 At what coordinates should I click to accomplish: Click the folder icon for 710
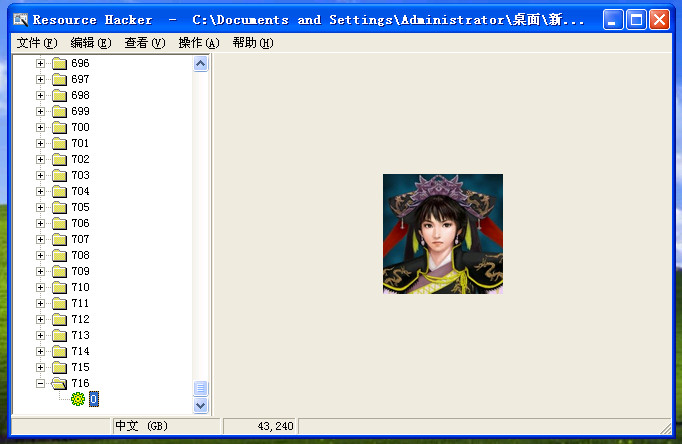coord(60,287)
